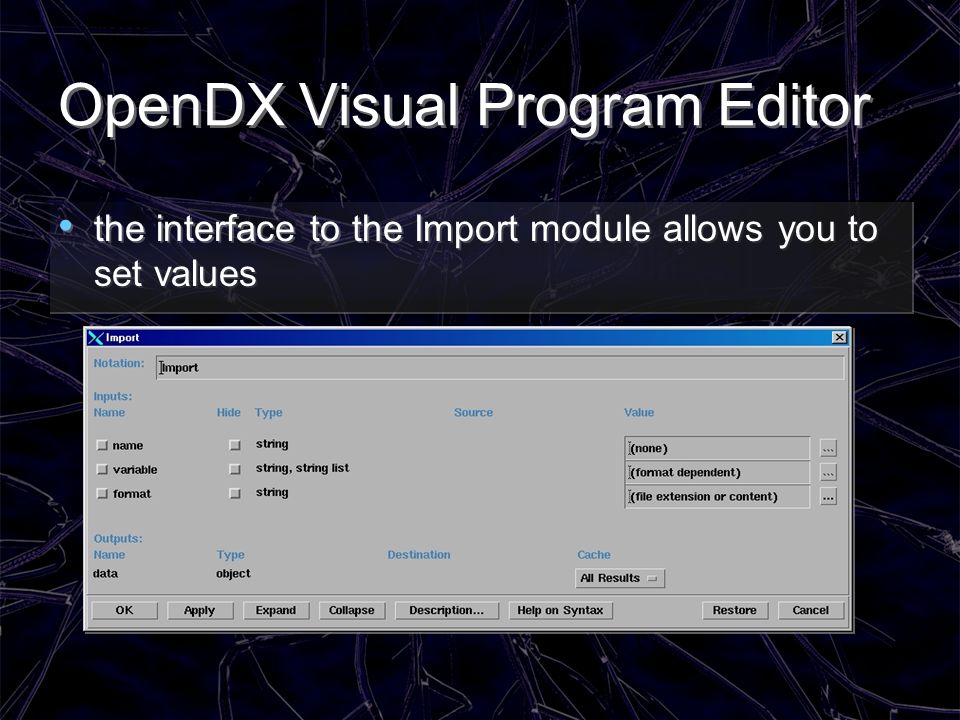Enable the Hide checkbox for variable row
Viewport: 960px width, 720px height.
tap(234, 469)
